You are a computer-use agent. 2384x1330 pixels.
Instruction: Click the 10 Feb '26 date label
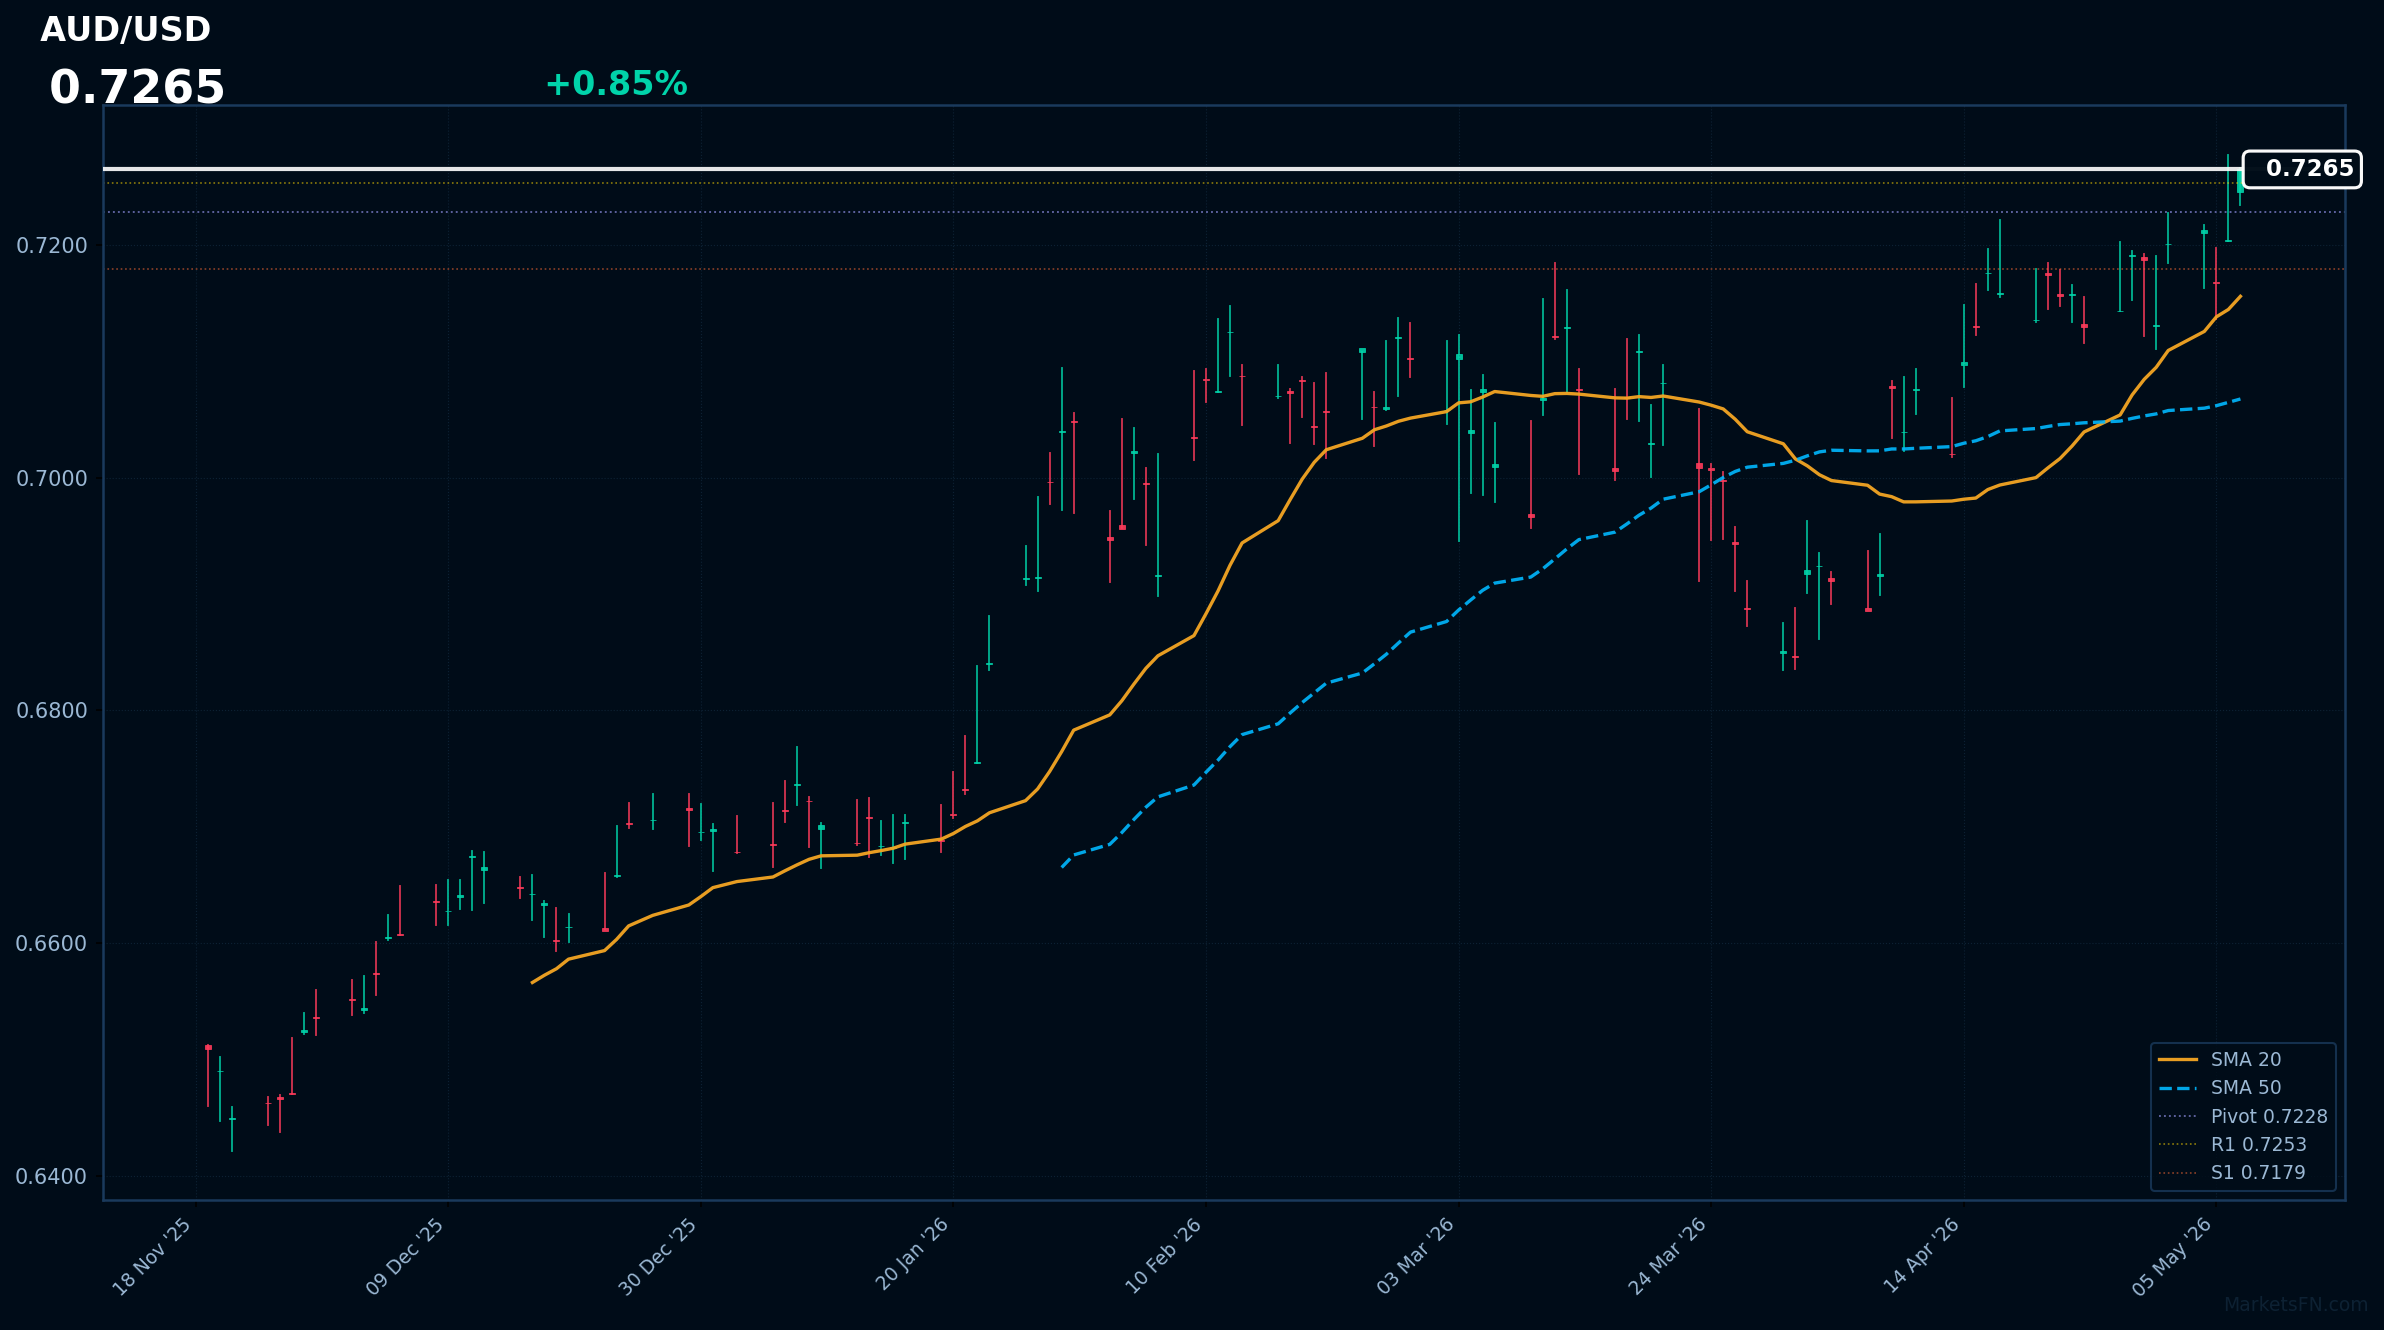point(1163,1256)
